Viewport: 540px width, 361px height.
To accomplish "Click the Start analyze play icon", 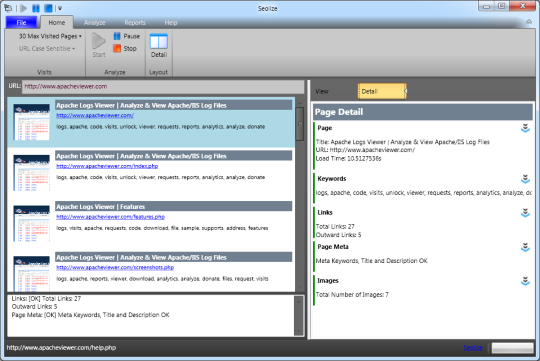I will click(x=99, y=41).
